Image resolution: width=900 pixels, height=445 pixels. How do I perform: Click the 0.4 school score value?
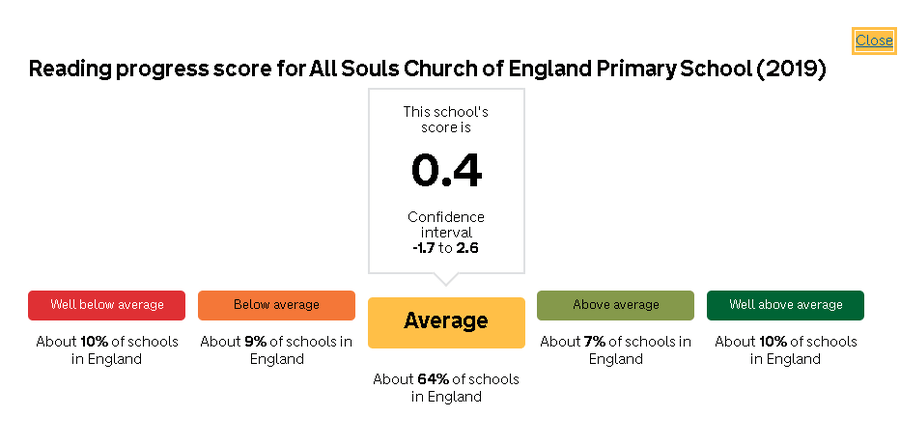(447, 171)
